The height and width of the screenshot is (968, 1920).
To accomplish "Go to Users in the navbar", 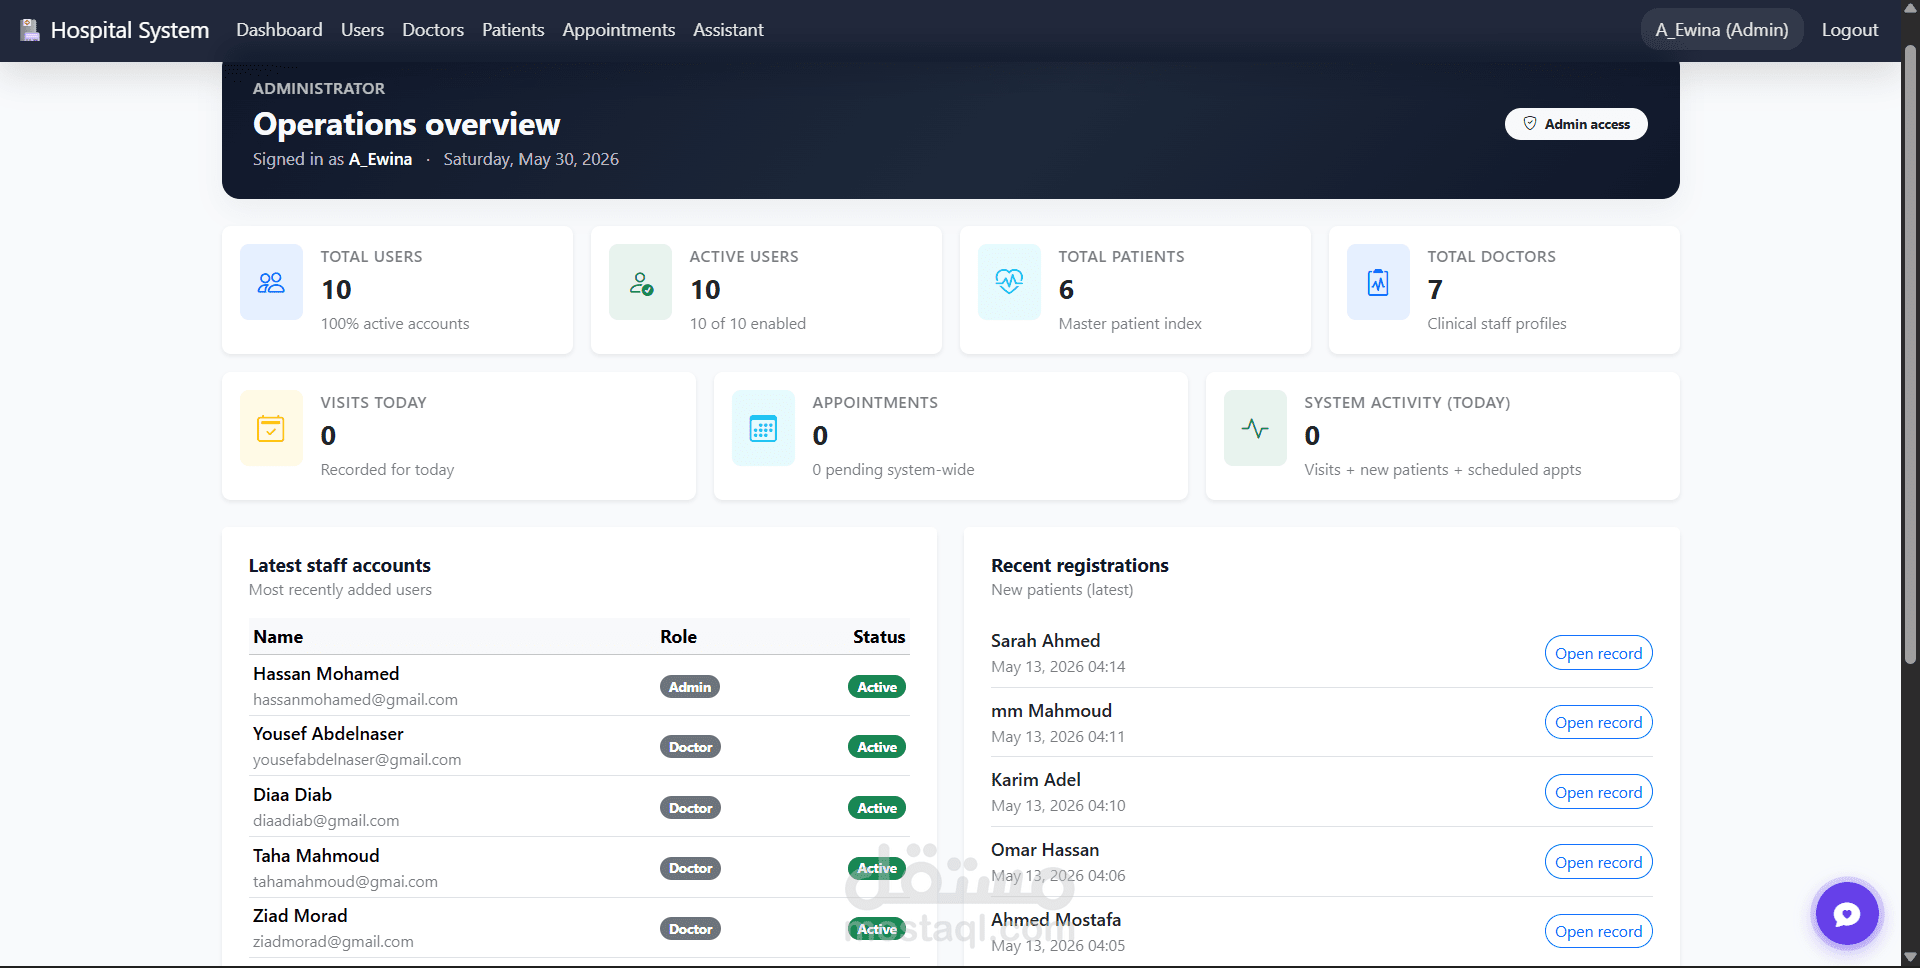I will (362, 30).
